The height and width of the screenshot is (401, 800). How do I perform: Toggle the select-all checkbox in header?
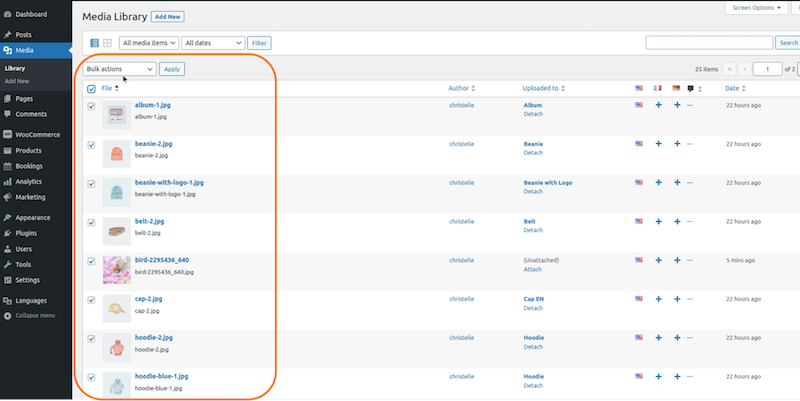point(91,89)
